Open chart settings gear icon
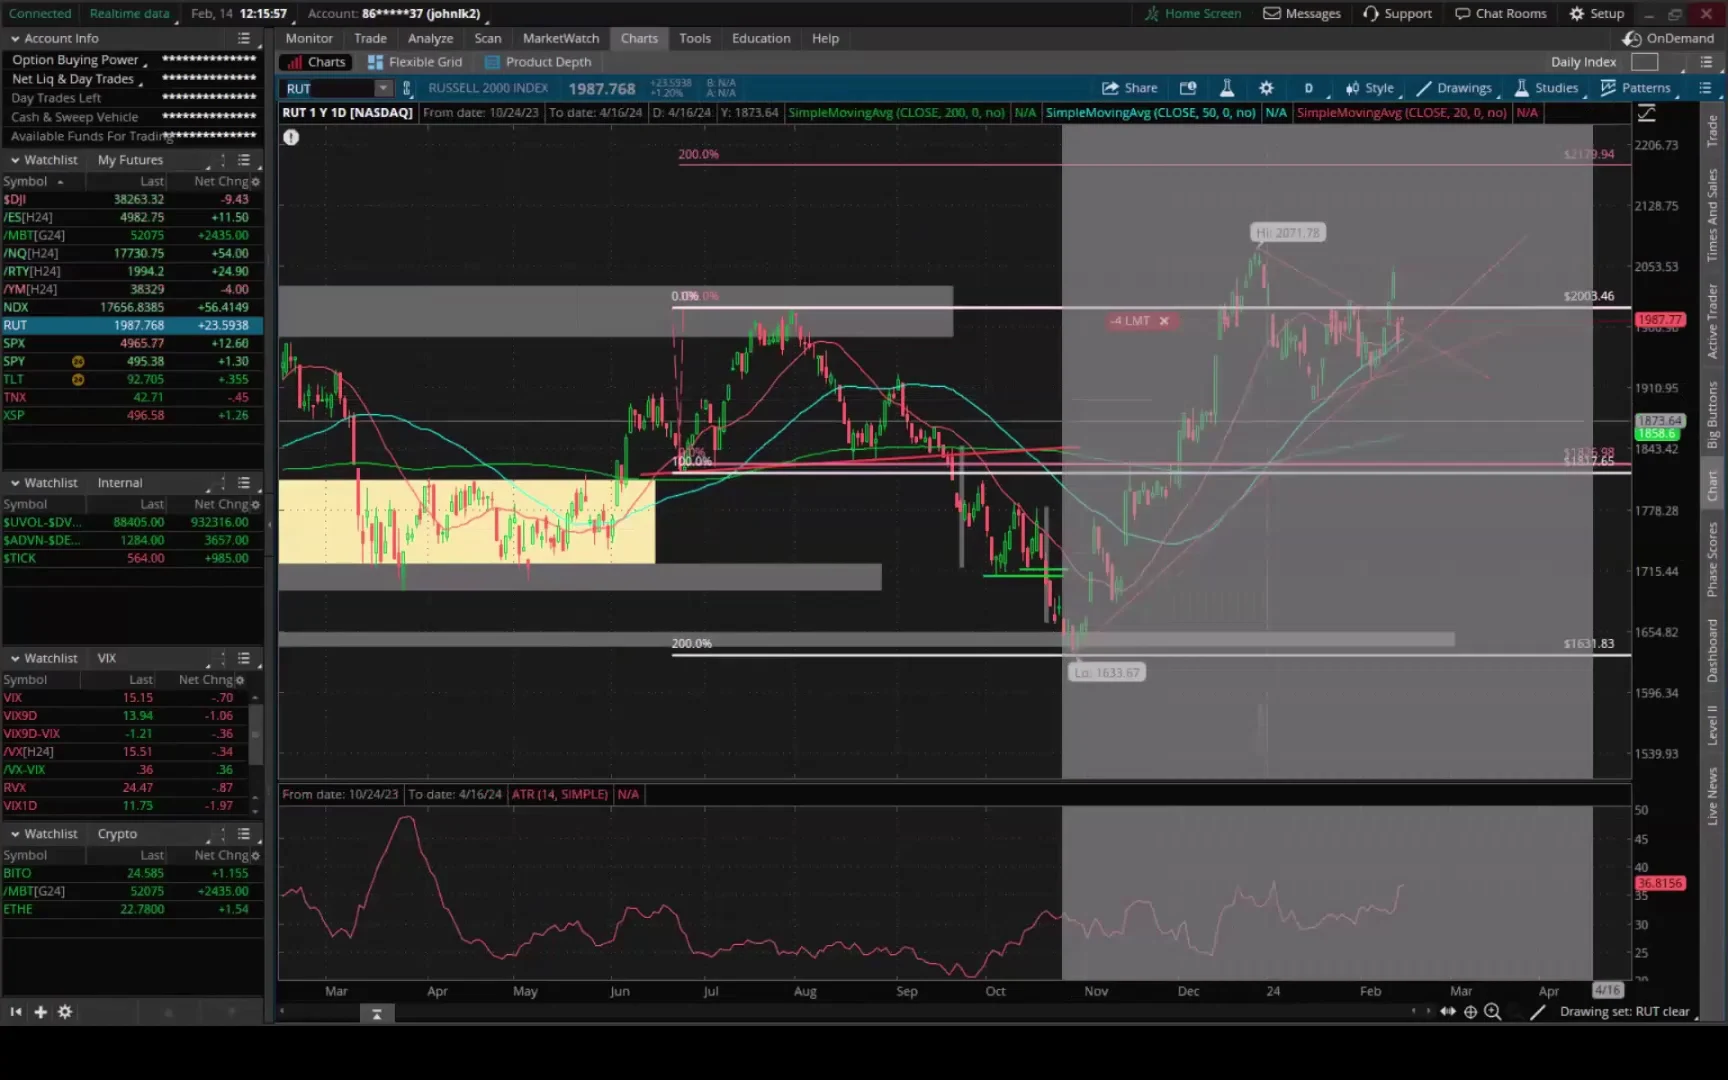The image size is (1728, 1080). click(1266, 88)
